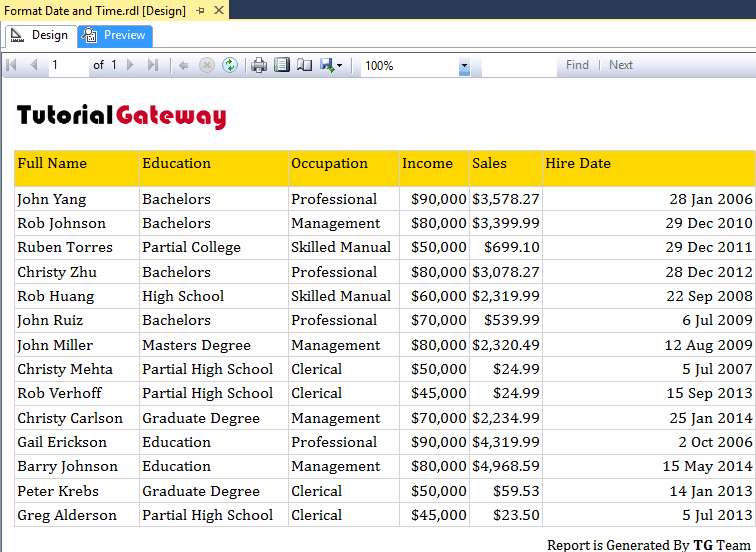Screen dimensions: 756x552
Task: Stop report rendering
Action: point(207,65)
